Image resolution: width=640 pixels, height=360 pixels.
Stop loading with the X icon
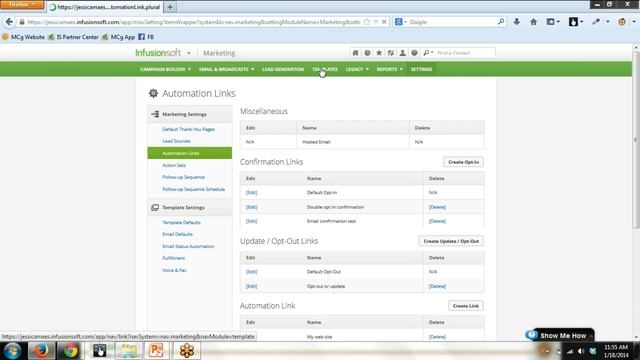pyautogui.click(x=384, y=22)
